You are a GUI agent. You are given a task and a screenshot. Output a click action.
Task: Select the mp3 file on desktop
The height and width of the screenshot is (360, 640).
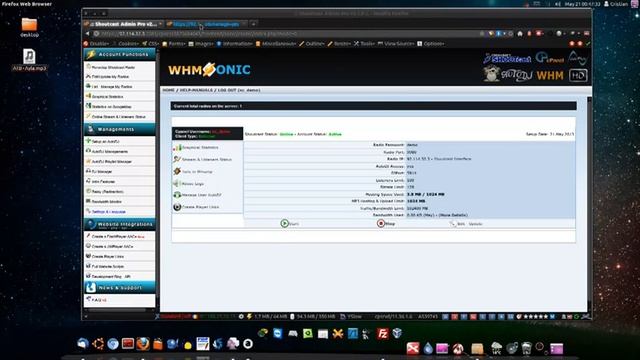29,56
